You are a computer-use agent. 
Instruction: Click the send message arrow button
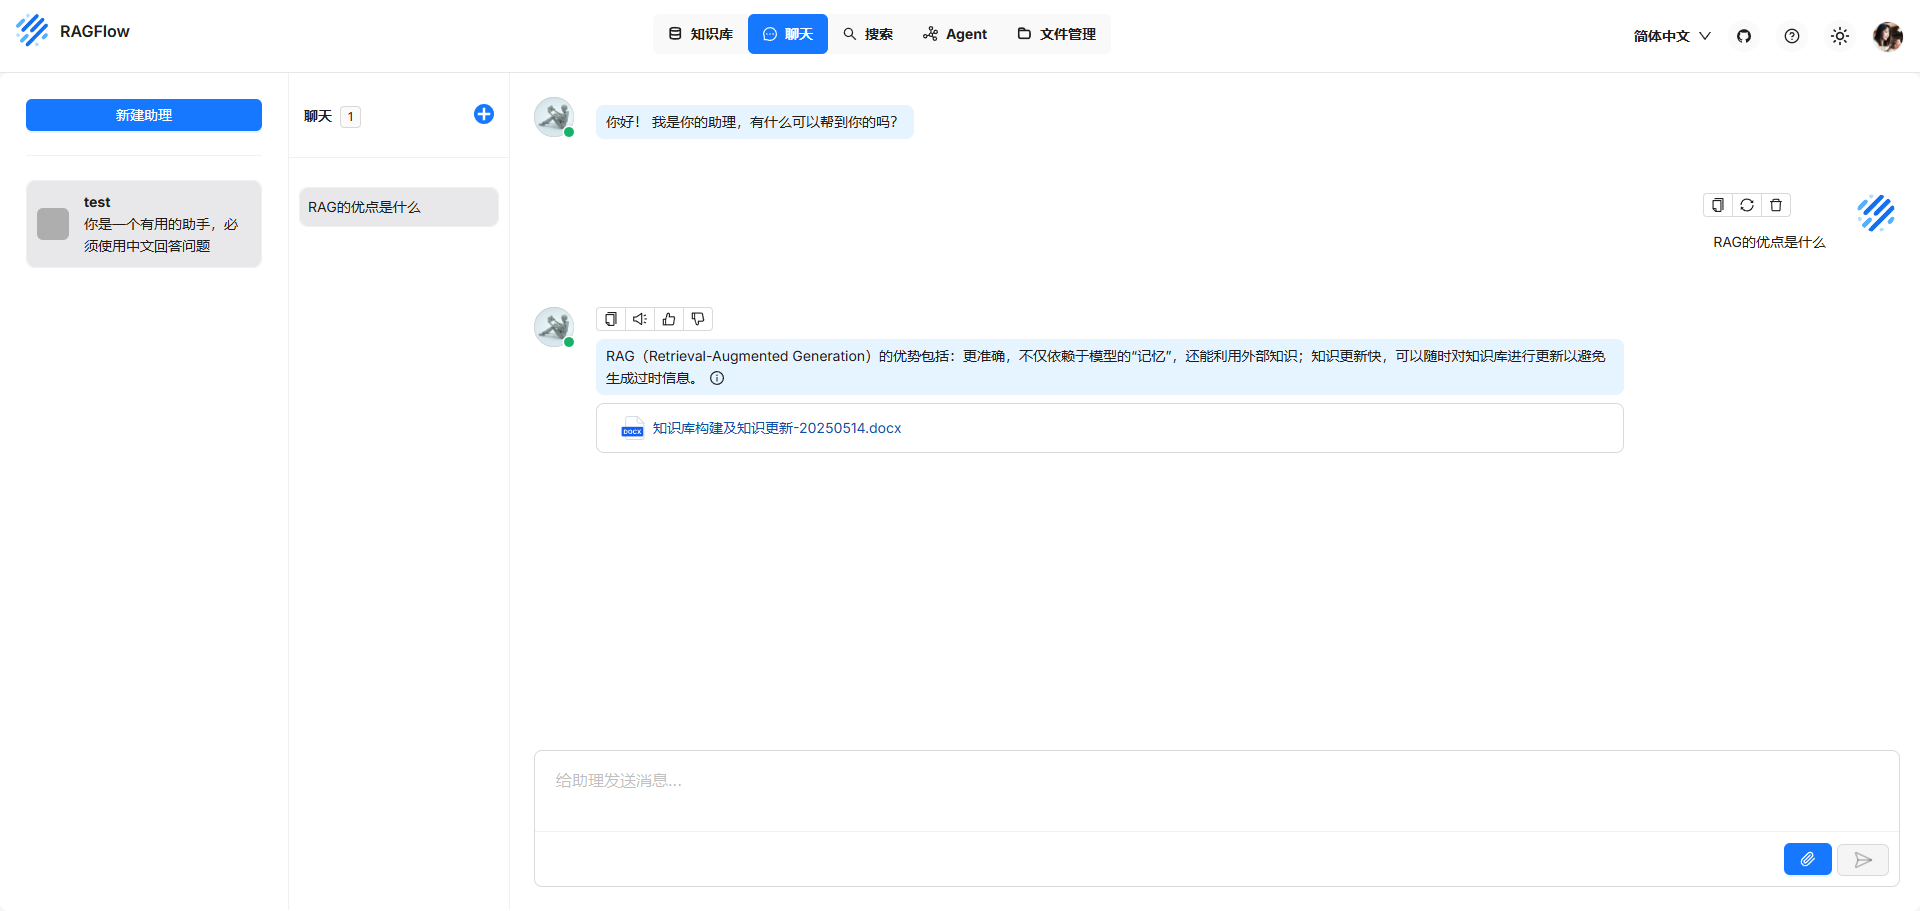pos(1863,859)
